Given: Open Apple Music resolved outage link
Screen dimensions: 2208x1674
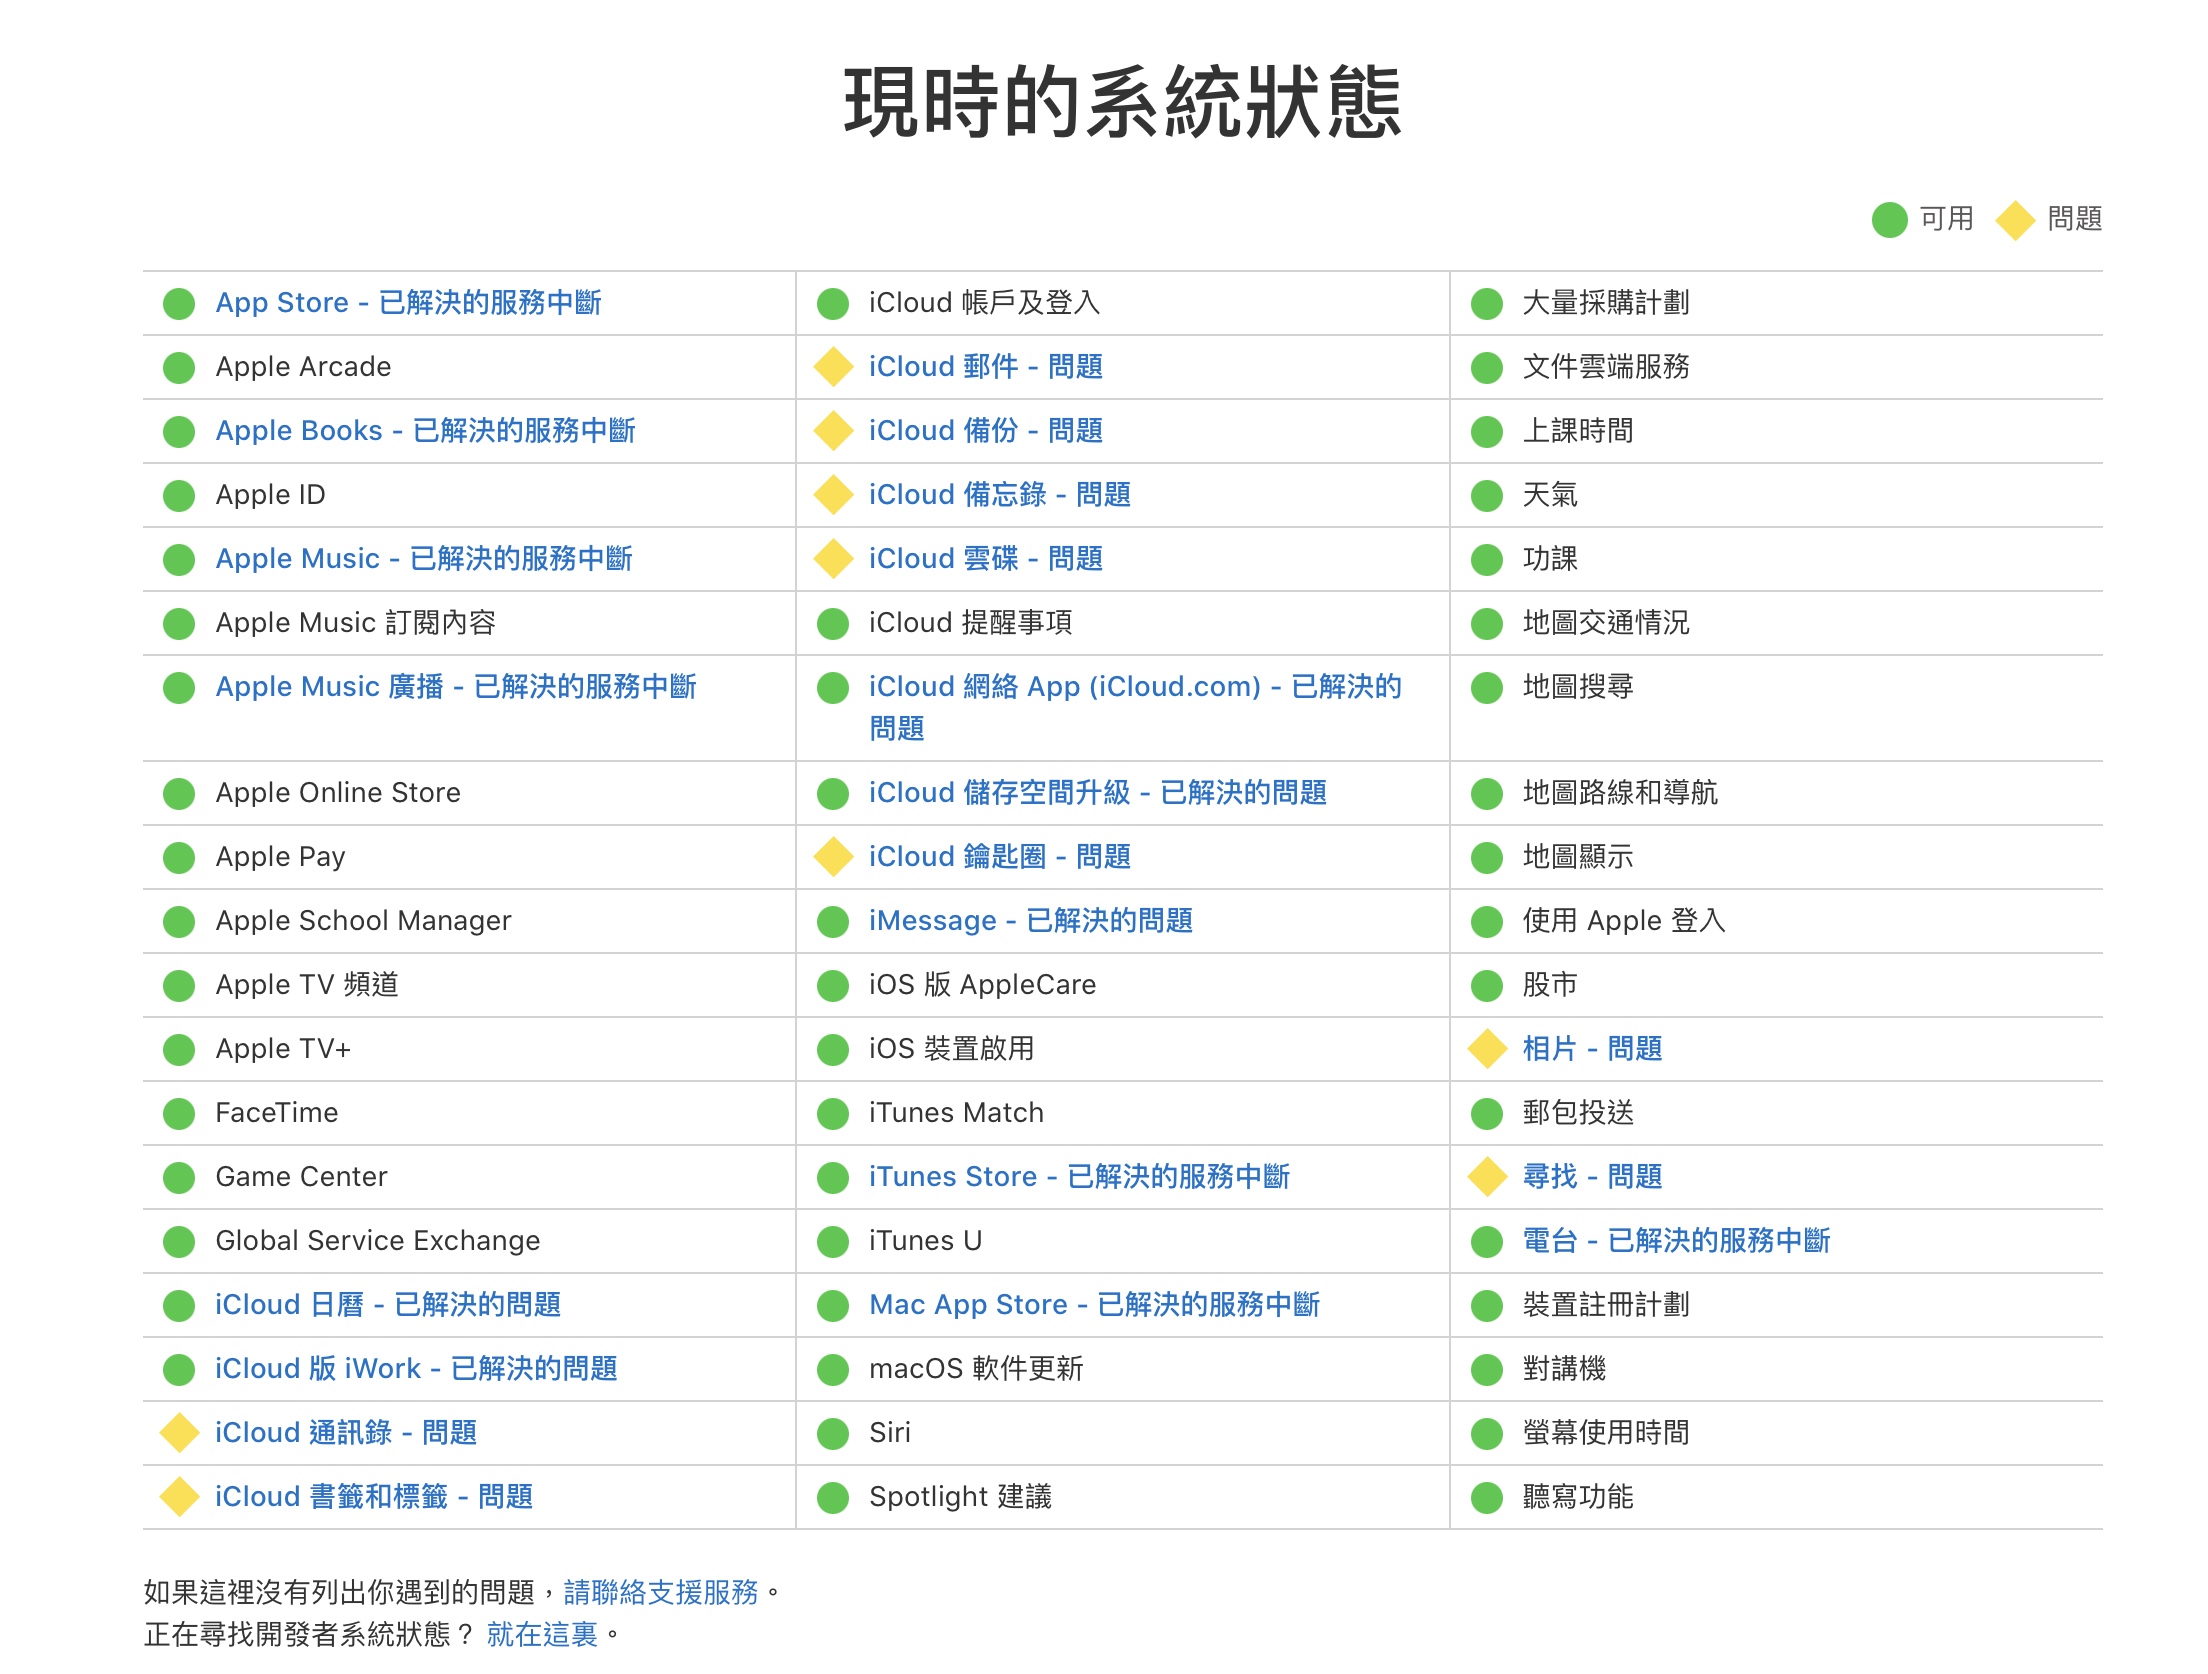Looking at the screenshot, I should pyautogui.click(x=424, y=559).
